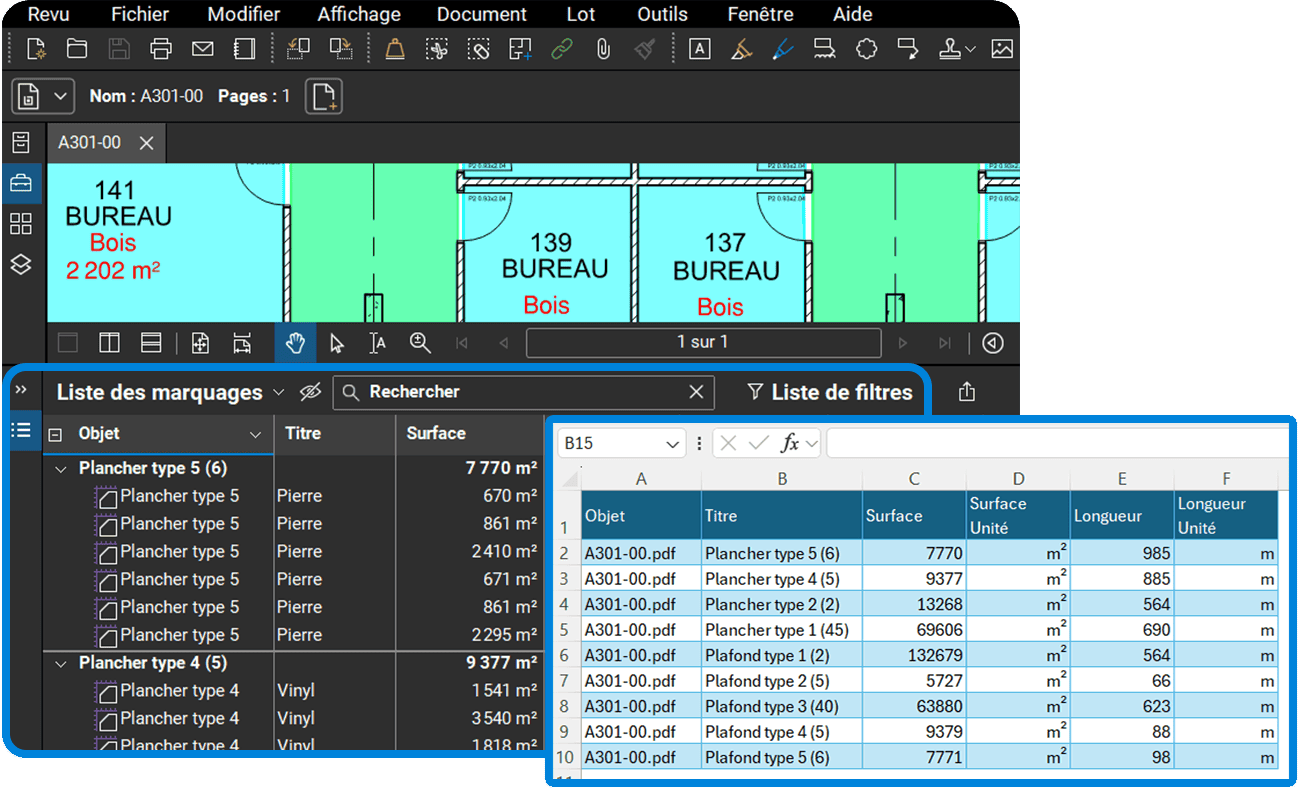This screenshot has height=788, width=1298.
Task: Open the Liste des marquages panel dropdown
Action: 277,392
